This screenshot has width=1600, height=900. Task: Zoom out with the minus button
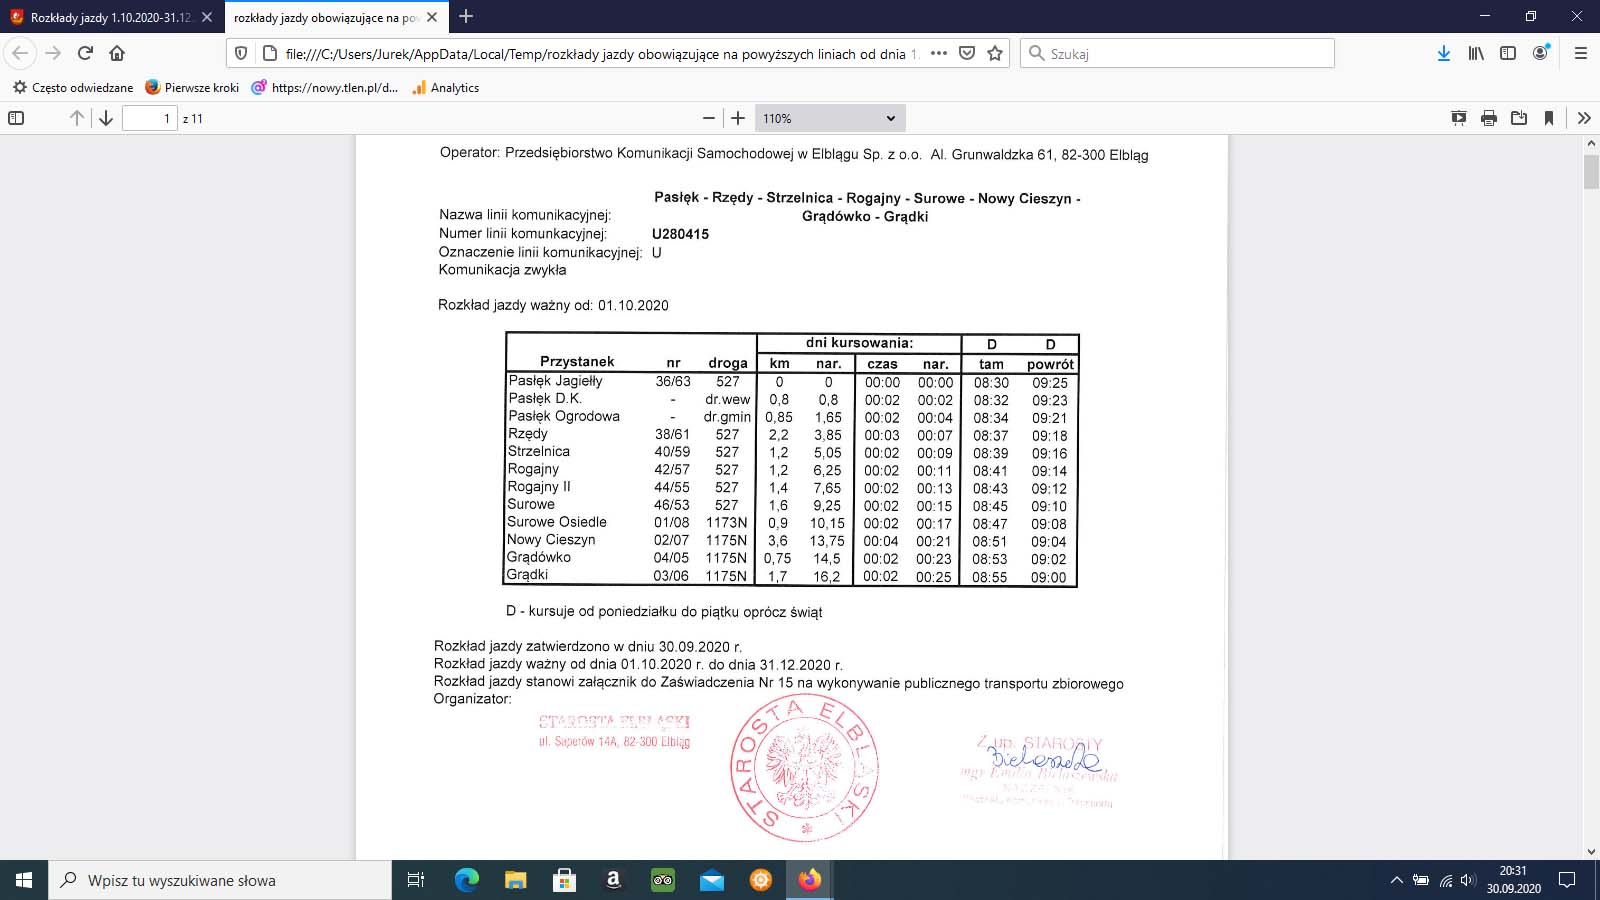tap(709, 118)
